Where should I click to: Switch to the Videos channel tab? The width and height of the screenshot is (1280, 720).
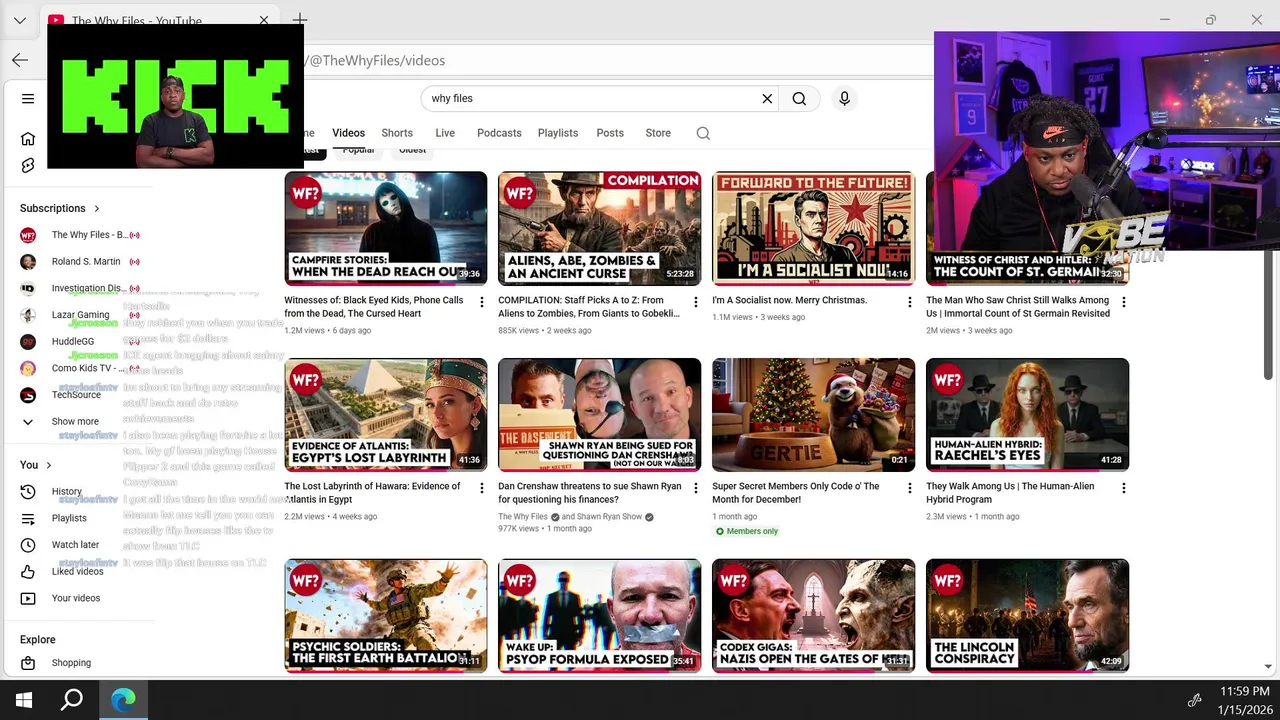[348, 133]
